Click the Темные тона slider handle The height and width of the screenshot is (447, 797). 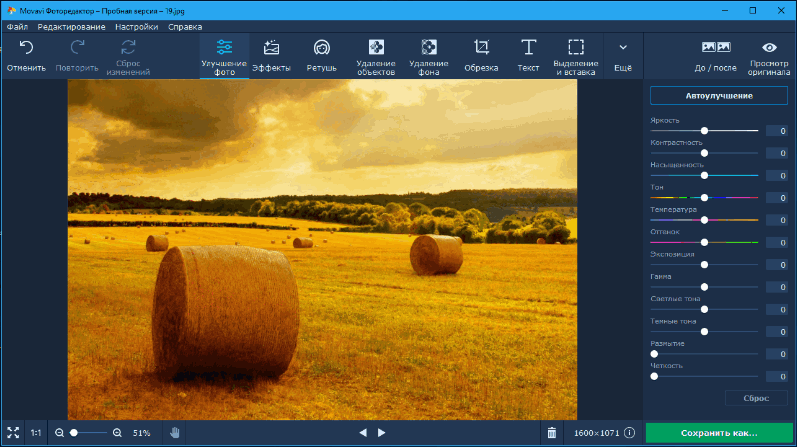(704, 332)
